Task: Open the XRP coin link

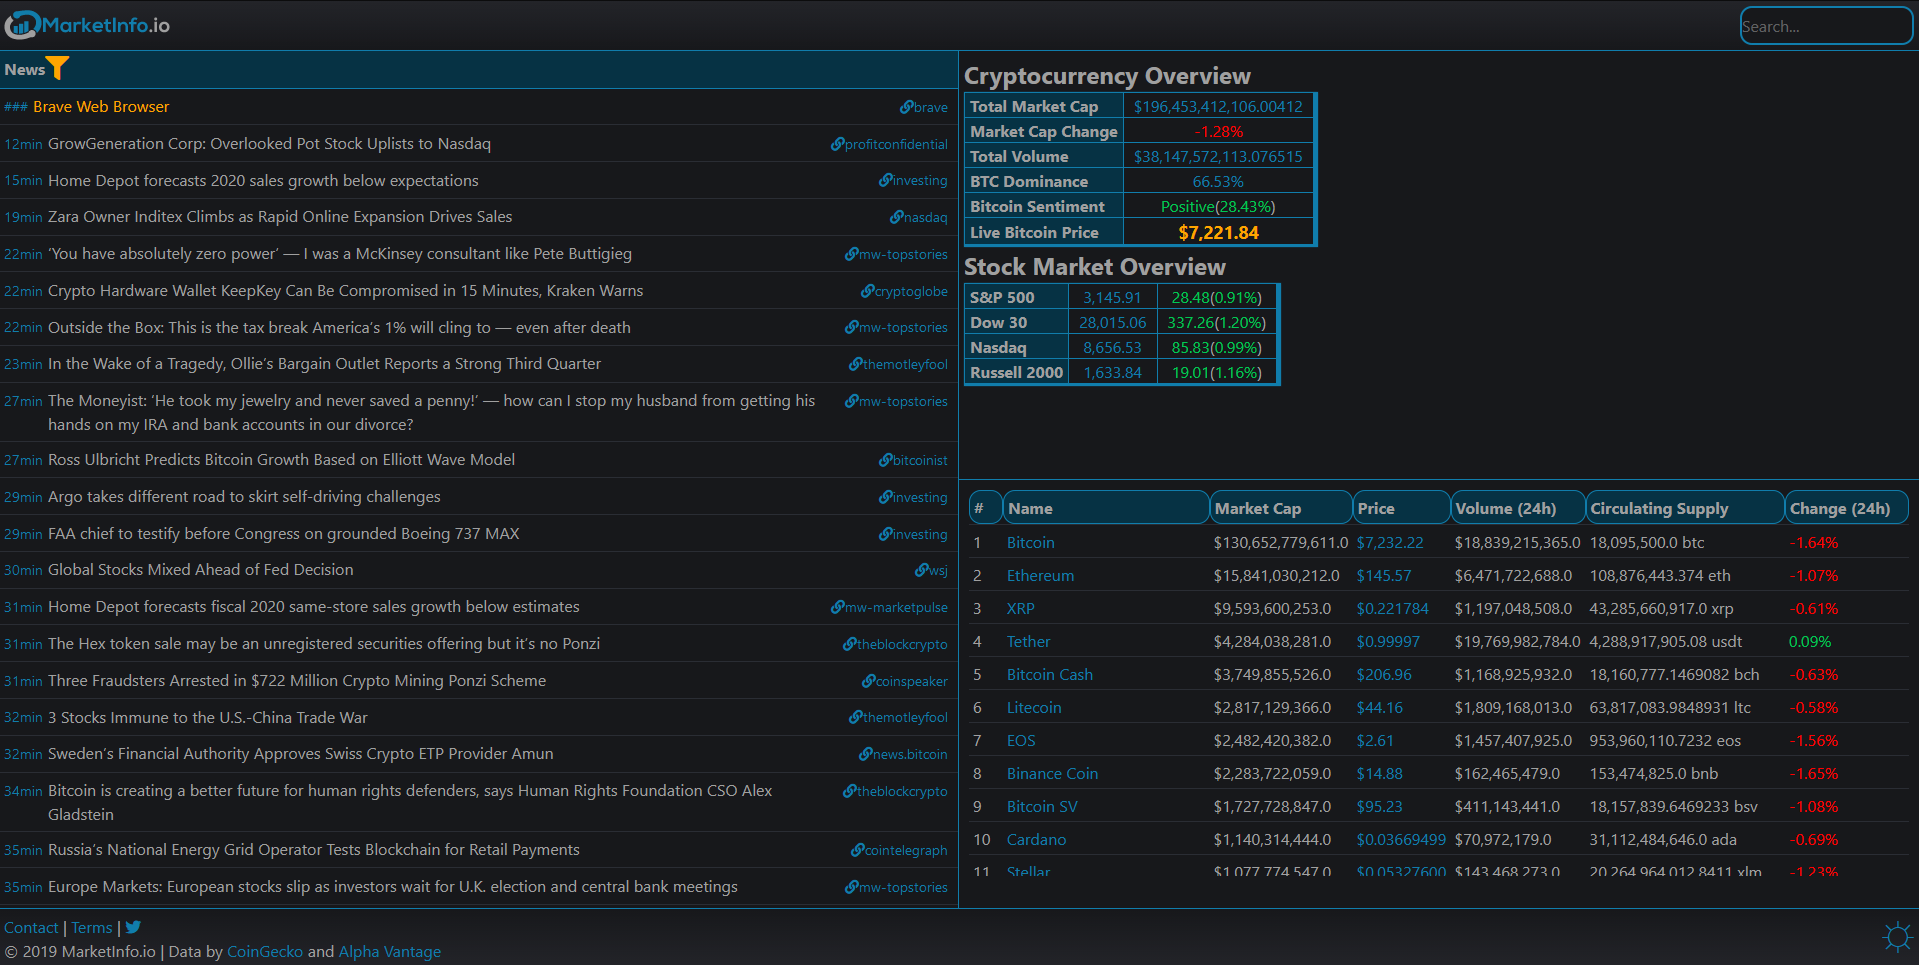Action: point(1021,608)
